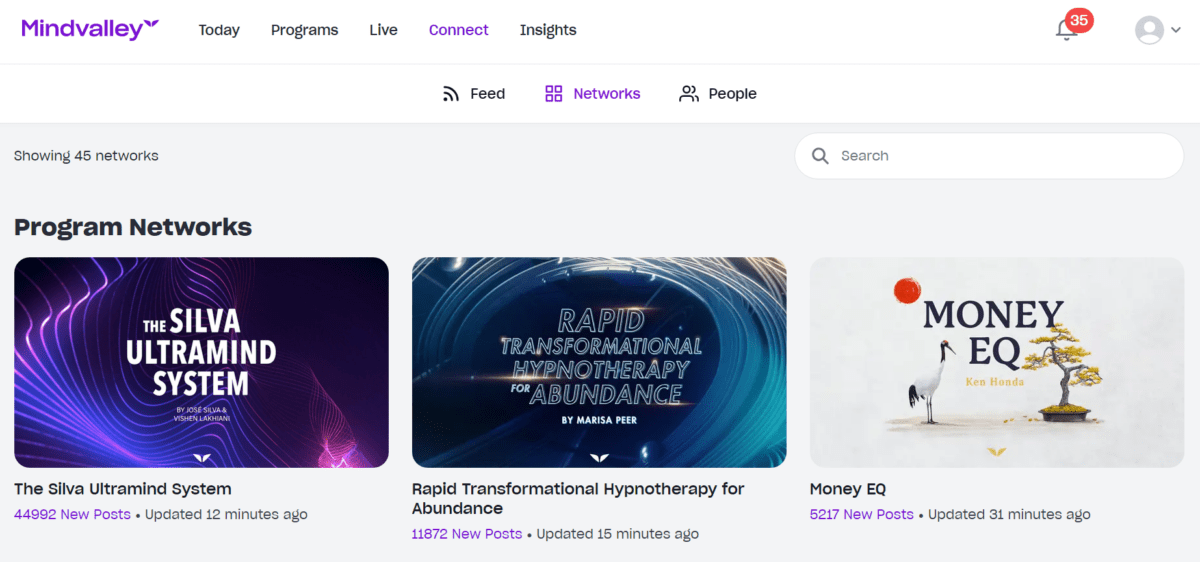
Task: Open the notifications bell icon
Action: (1066, 30)
